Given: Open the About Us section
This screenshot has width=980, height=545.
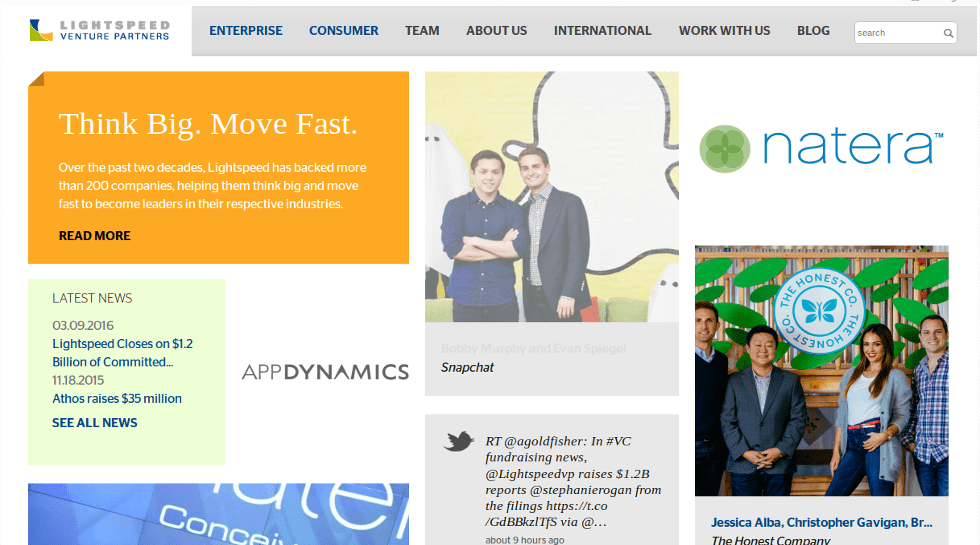Looking at the screenshot, I should point(496,31).
